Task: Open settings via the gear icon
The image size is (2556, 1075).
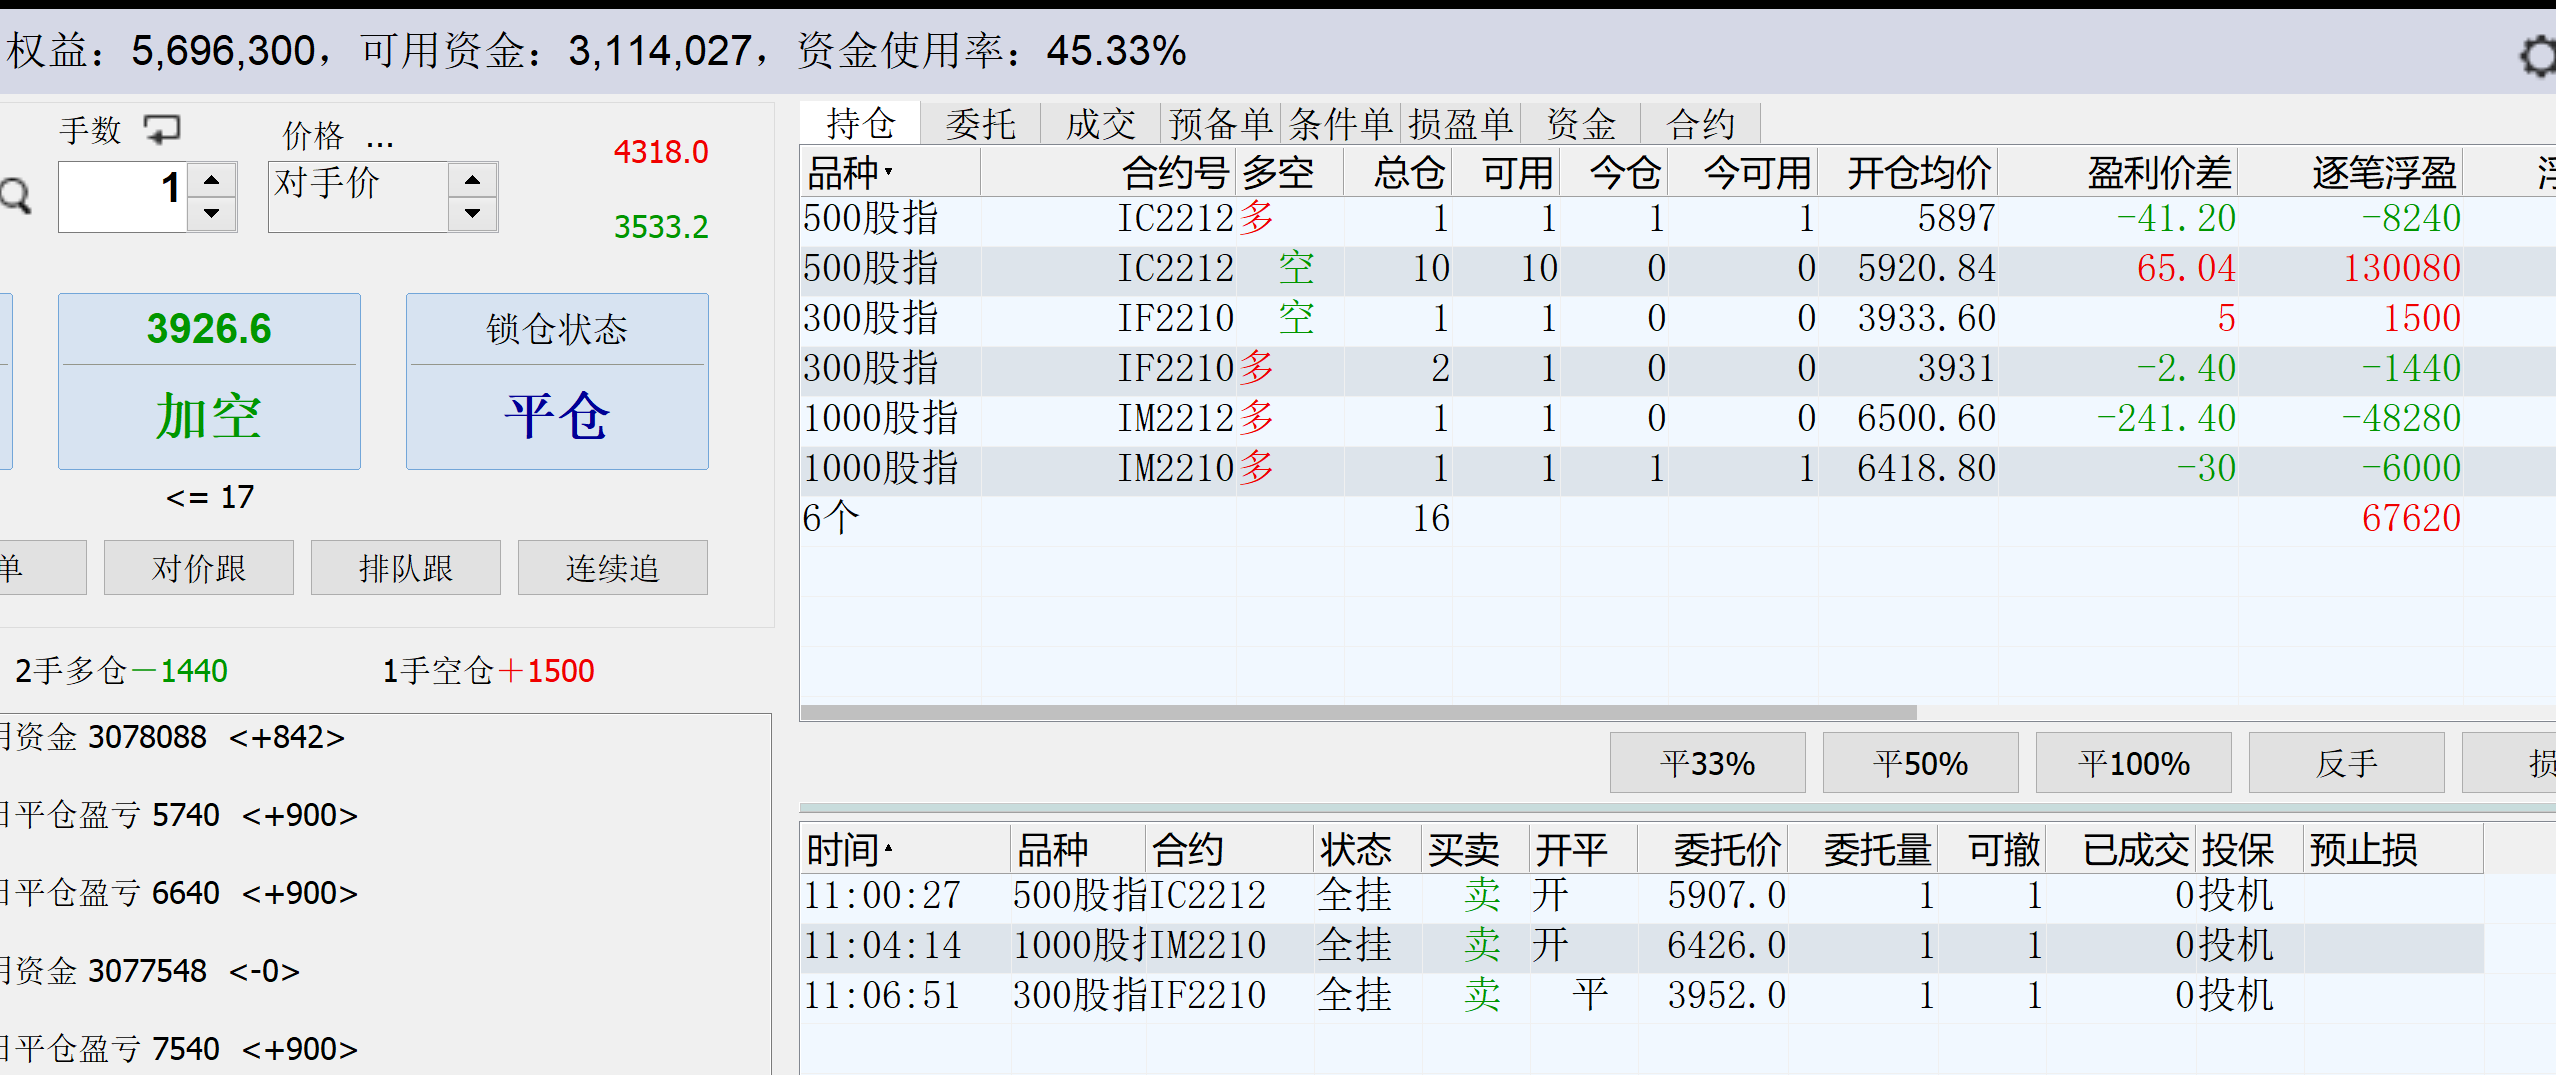Action: click(x=2538, y=56)
